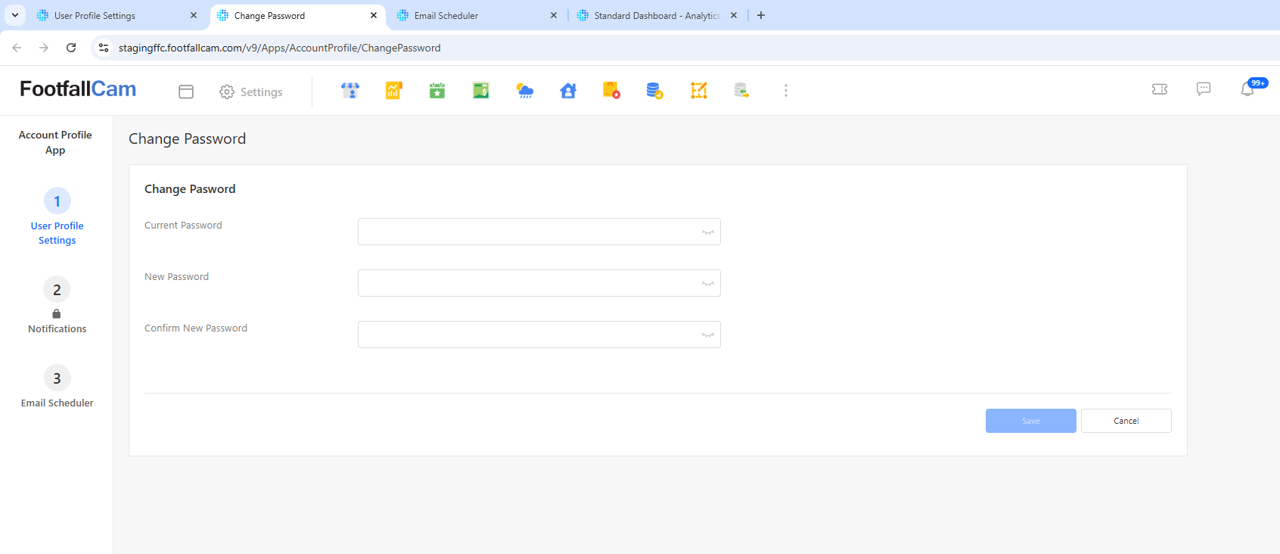
Task: Open the green calendar star icon
Action: (437, 91)
